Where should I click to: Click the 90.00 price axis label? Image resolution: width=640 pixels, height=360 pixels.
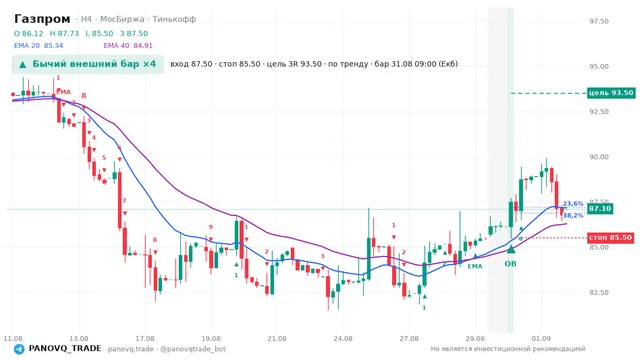pos(599,157)
